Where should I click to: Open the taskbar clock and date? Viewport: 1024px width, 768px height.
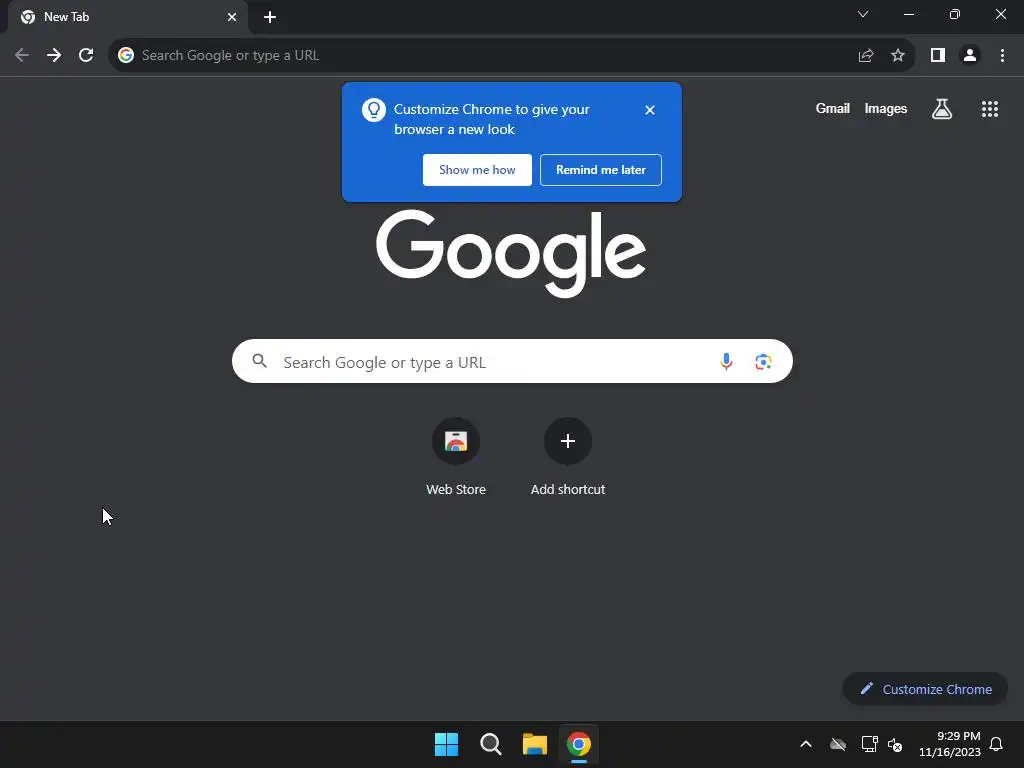pyautogui.click(x=950, y=744)
